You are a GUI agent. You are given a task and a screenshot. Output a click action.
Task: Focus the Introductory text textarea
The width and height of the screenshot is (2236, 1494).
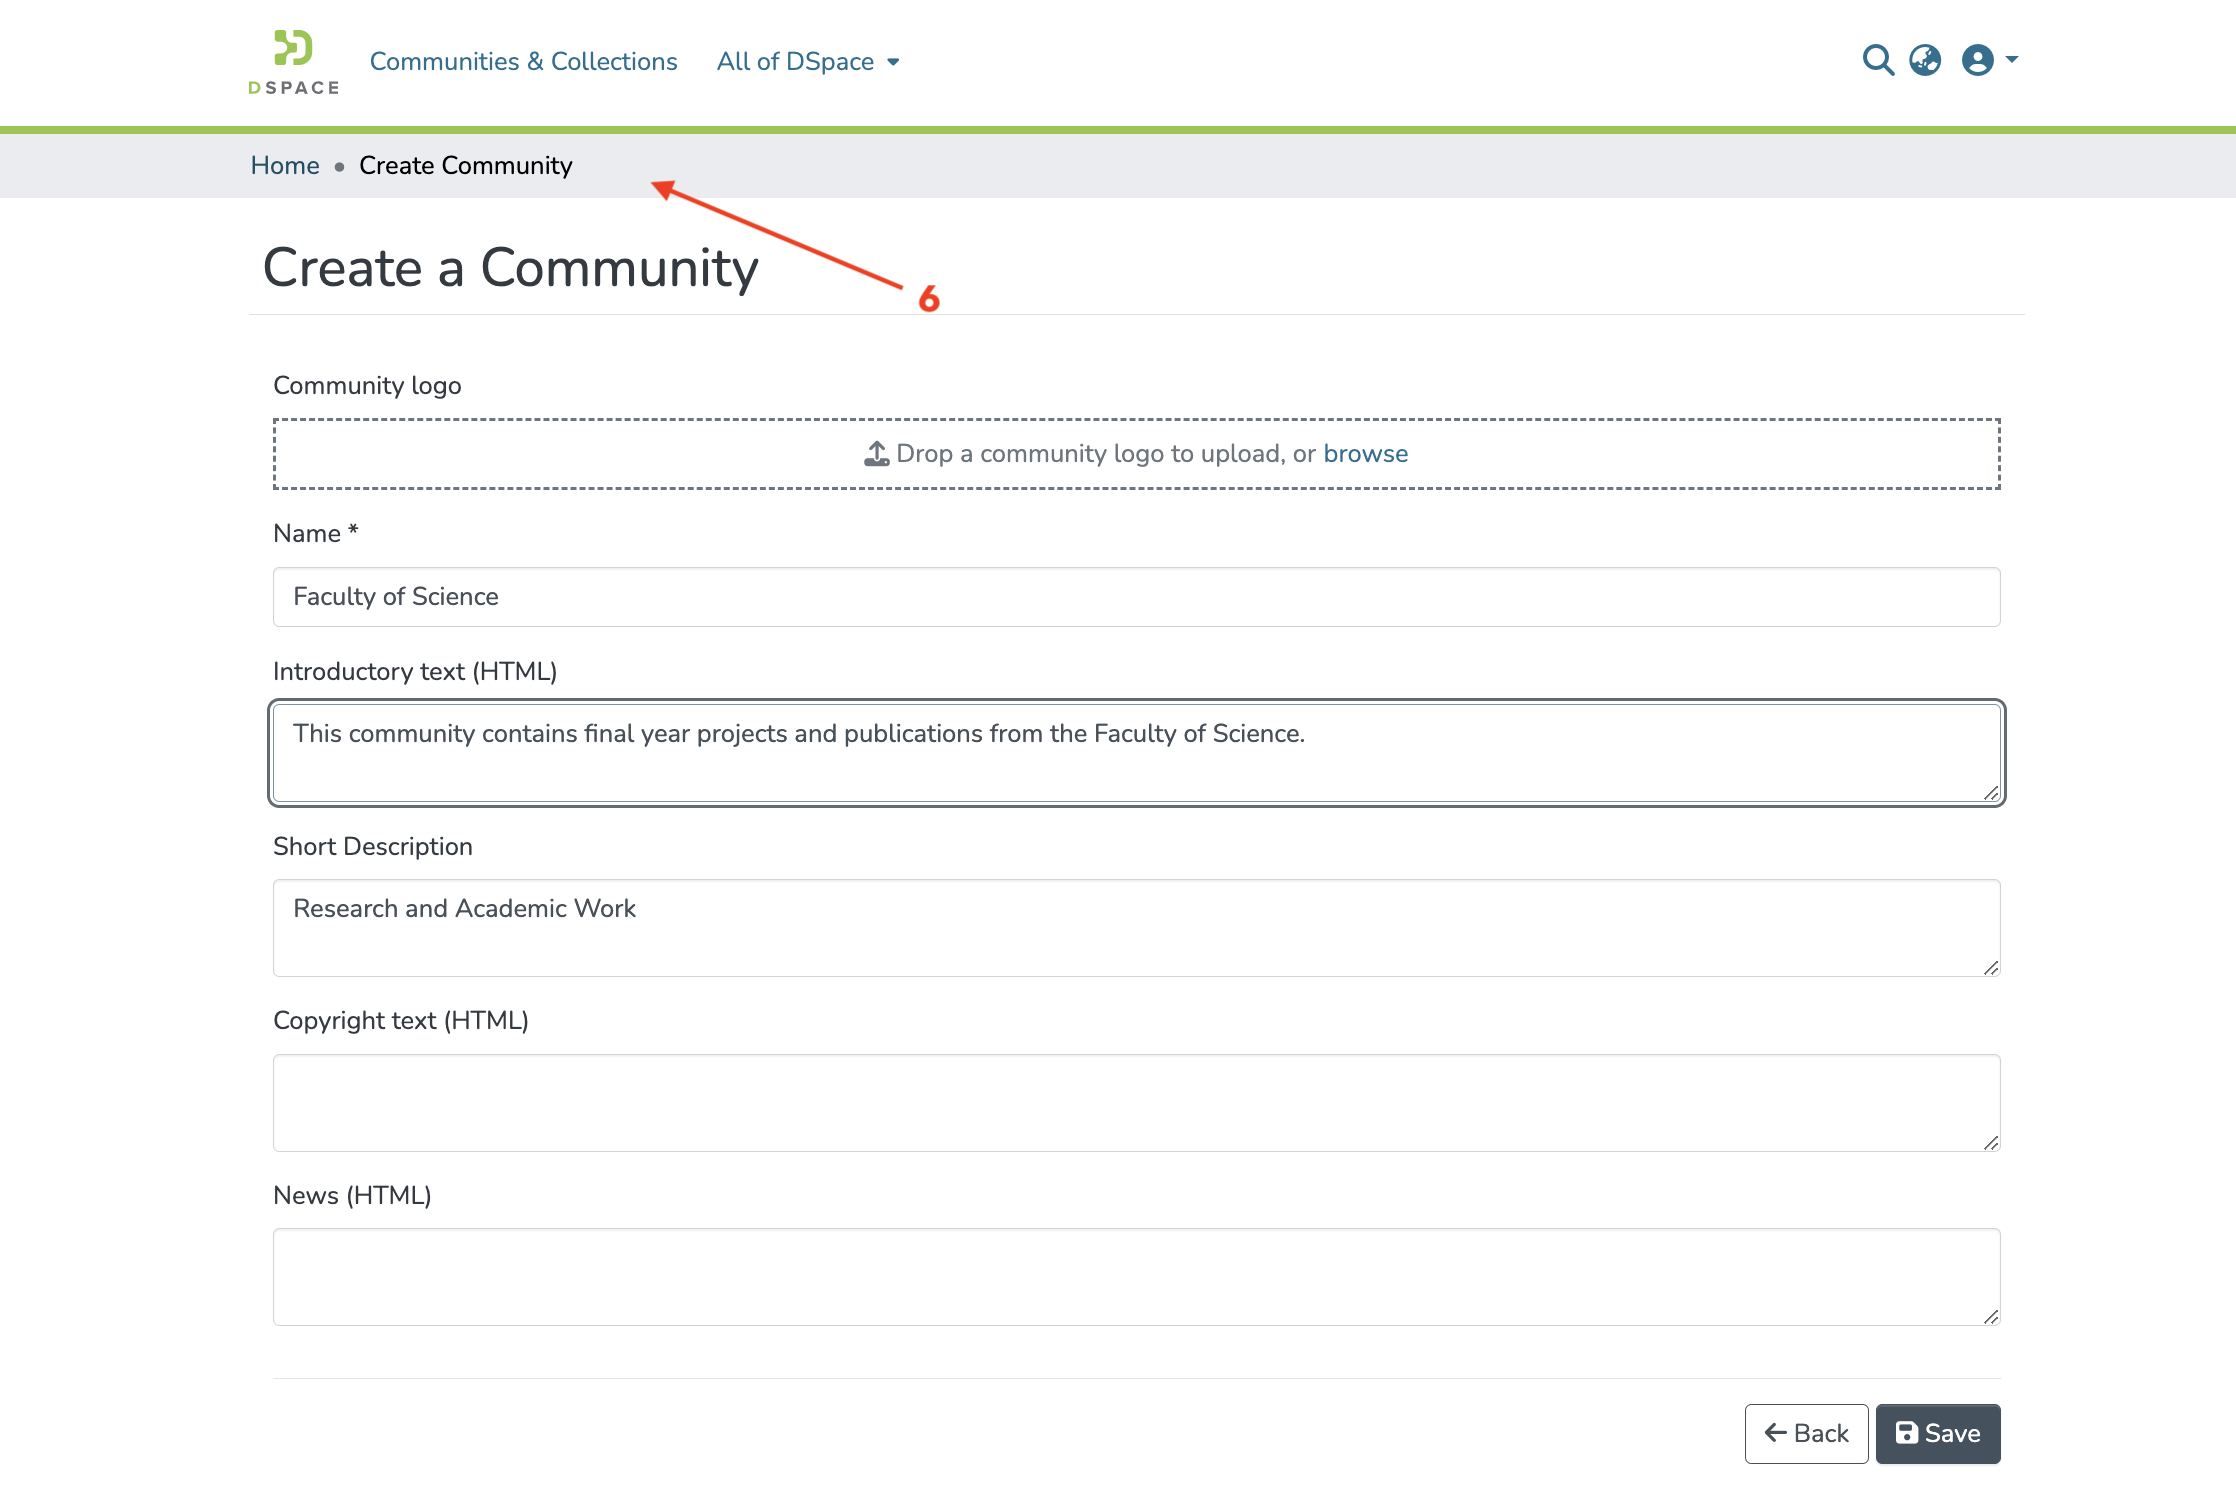(1136, 753)
